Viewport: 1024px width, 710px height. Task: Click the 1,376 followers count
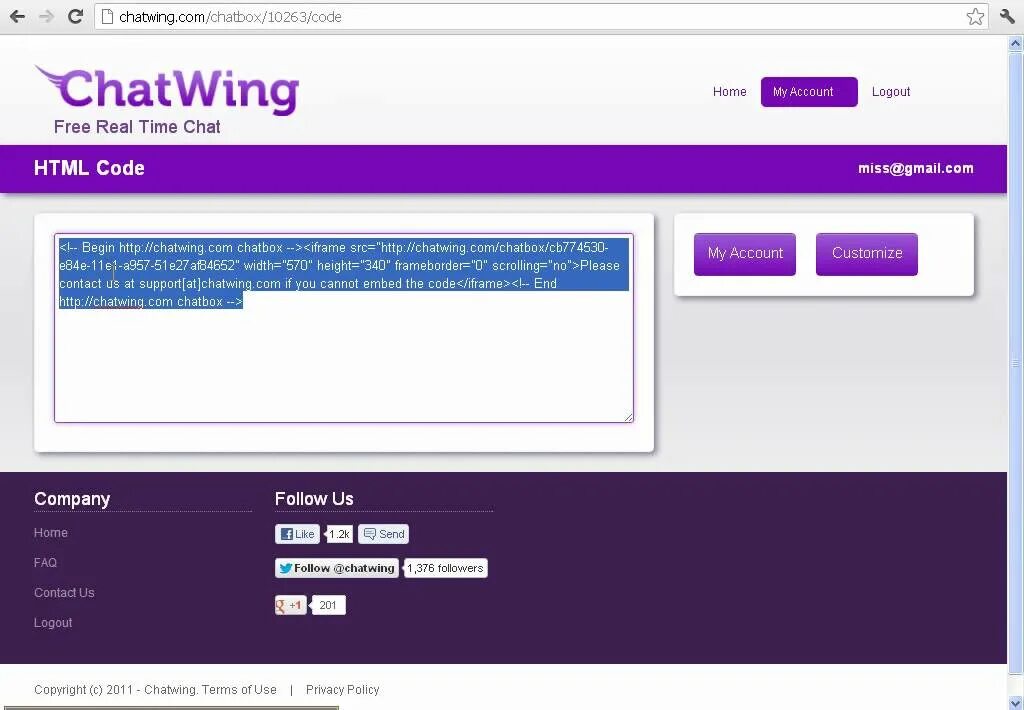point(445,568)
